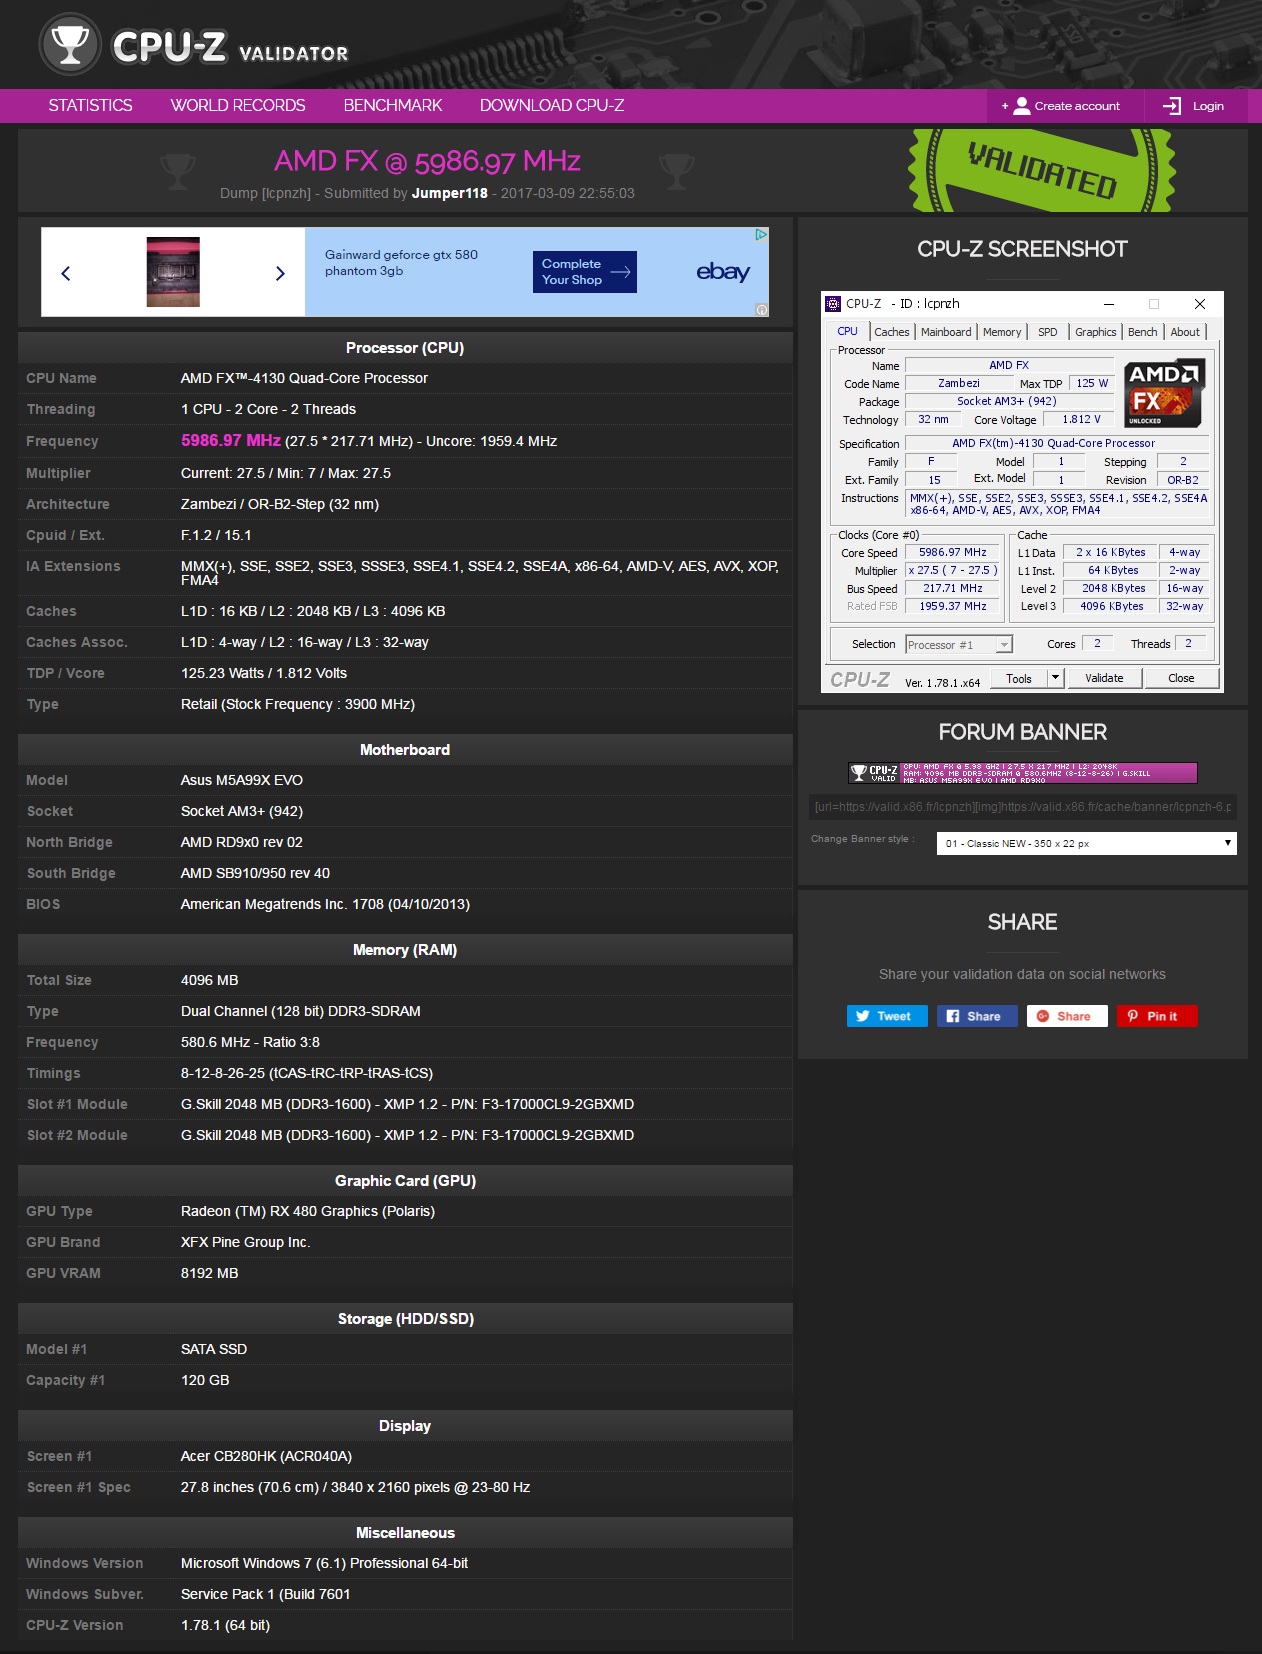Click the '125.23 Watts / 1.812 Volts' value
The width and height of the screenshot is (1262, 1654).
tap(264, 673)
